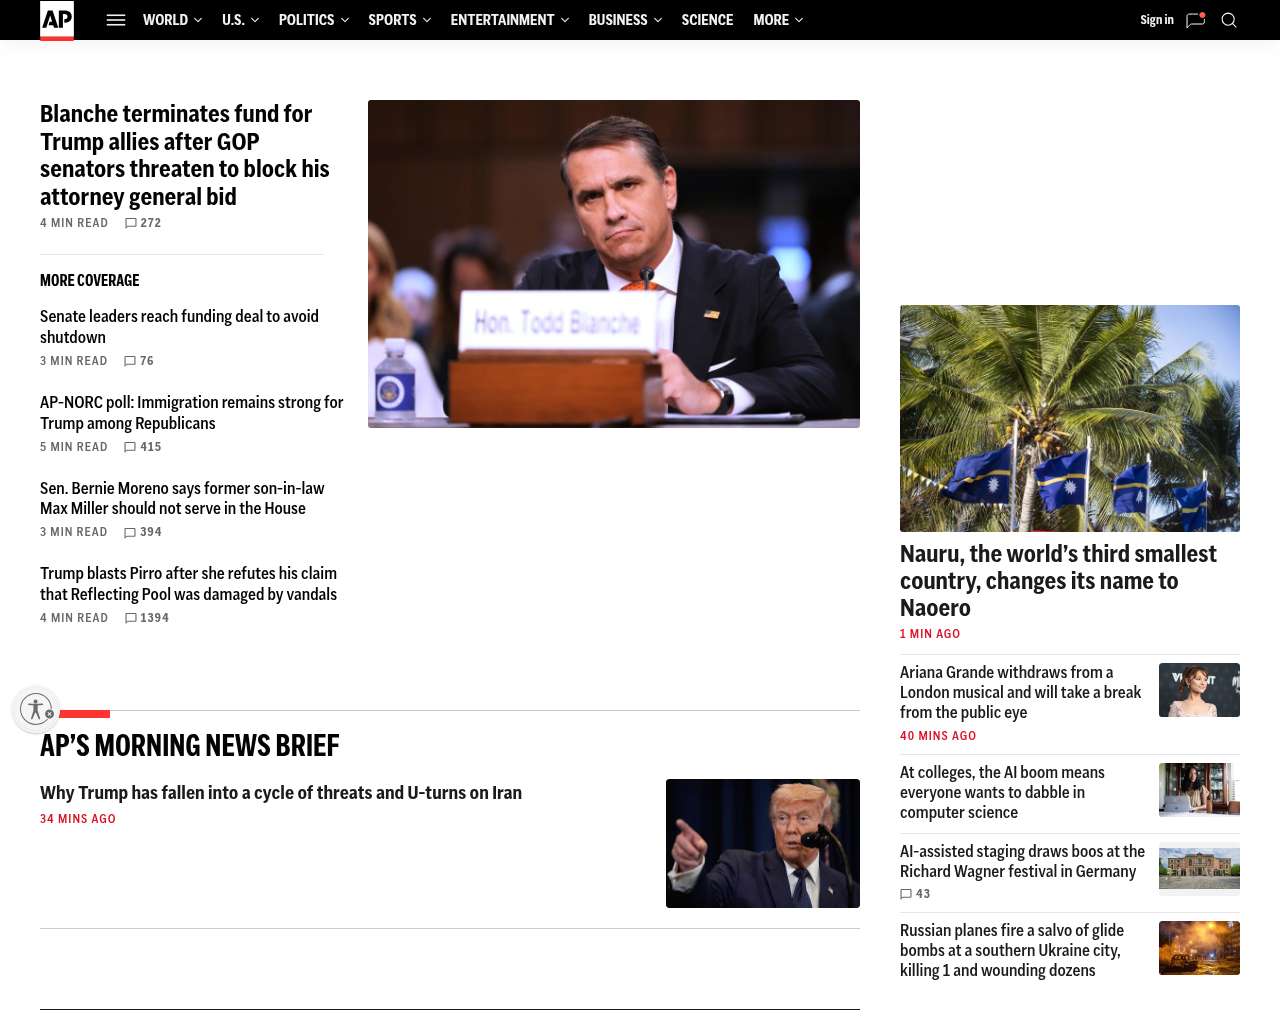Click the Wagner festival building thumbnail
This screenshot has width=1280, height=1024.
1199,869
